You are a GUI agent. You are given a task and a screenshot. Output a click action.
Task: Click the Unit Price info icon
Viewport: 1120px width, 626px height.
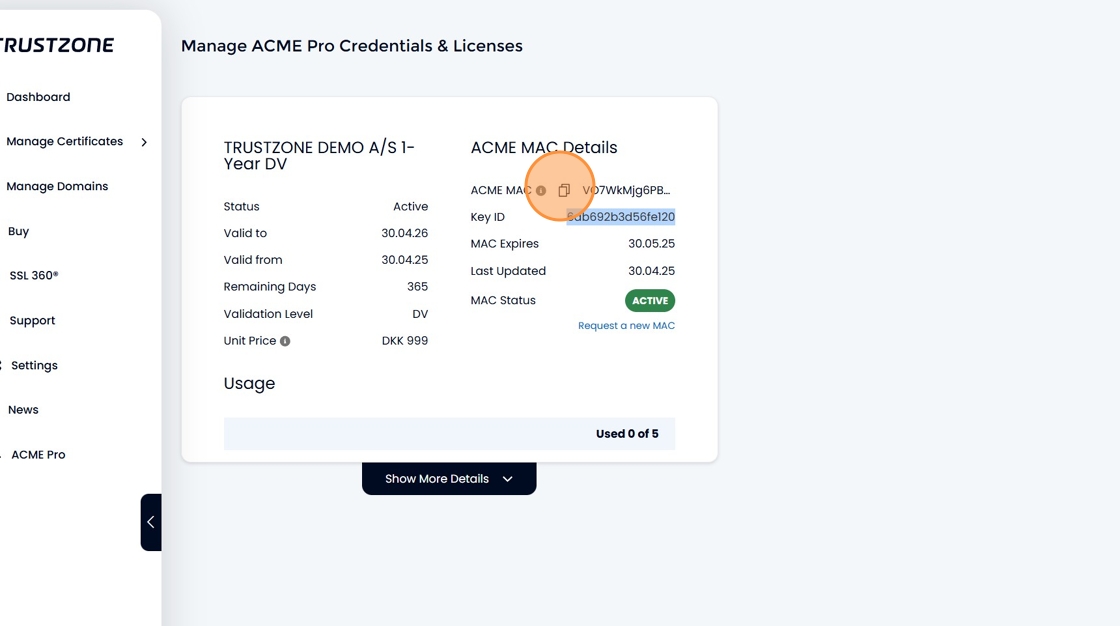pyautogui.click(x=285, y=341)
